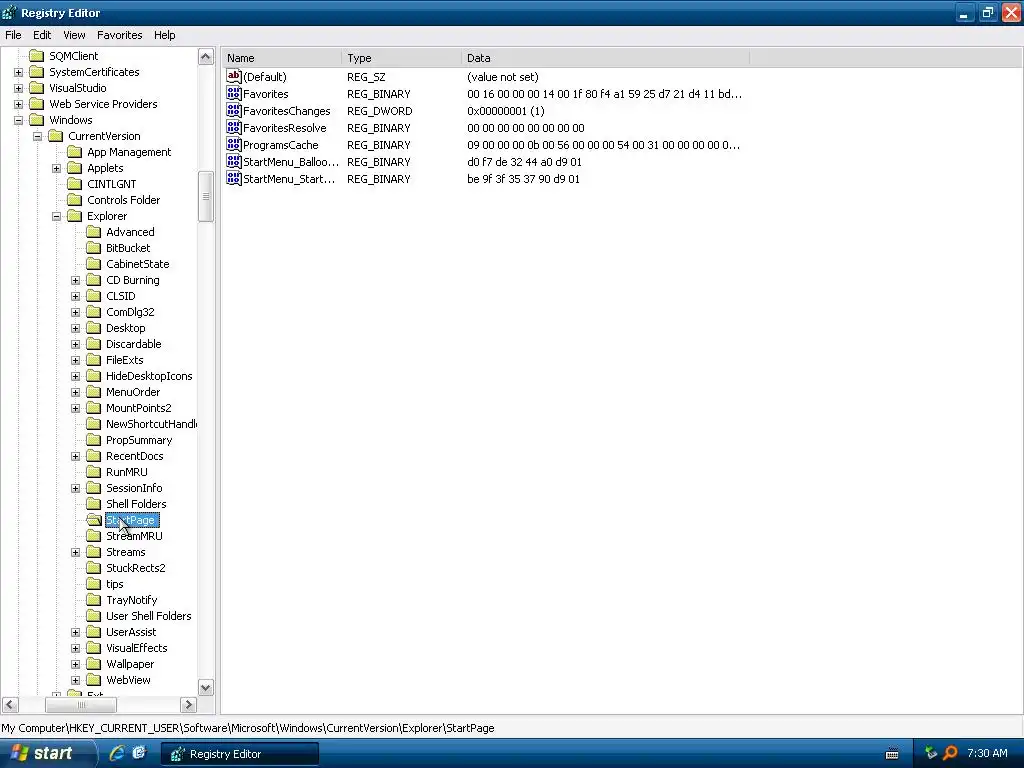Expand the VisualStudio key

pyautogui.click(x=18, y=88)
